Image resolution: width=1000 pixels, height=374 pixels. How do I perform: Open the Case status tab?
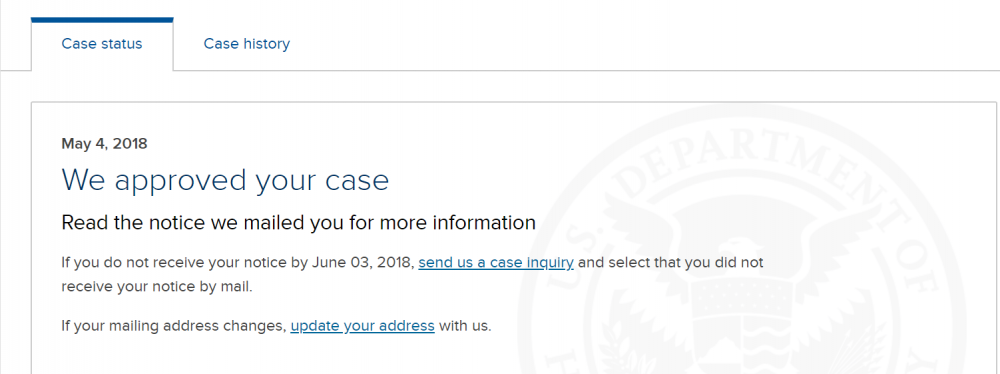102,44
